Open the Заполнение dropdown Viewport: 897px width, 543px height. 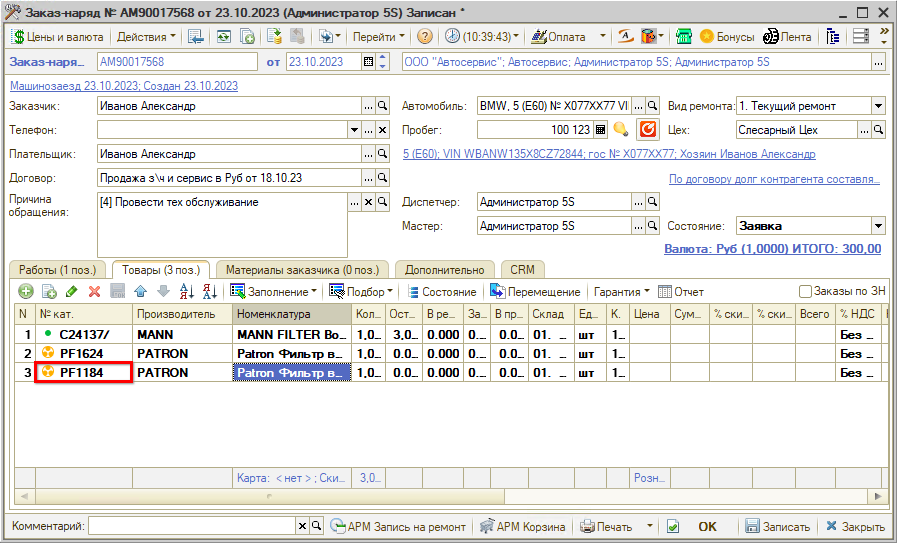pos(273,291)
